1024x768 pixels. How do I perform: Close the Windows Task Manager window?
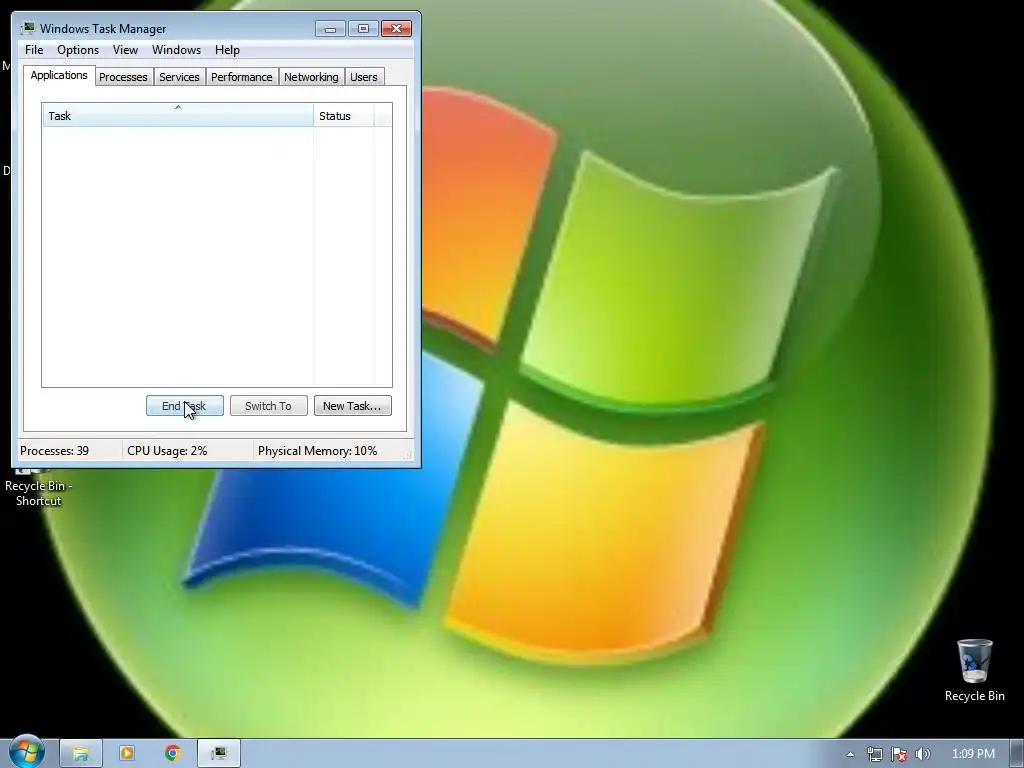[396, 28]
